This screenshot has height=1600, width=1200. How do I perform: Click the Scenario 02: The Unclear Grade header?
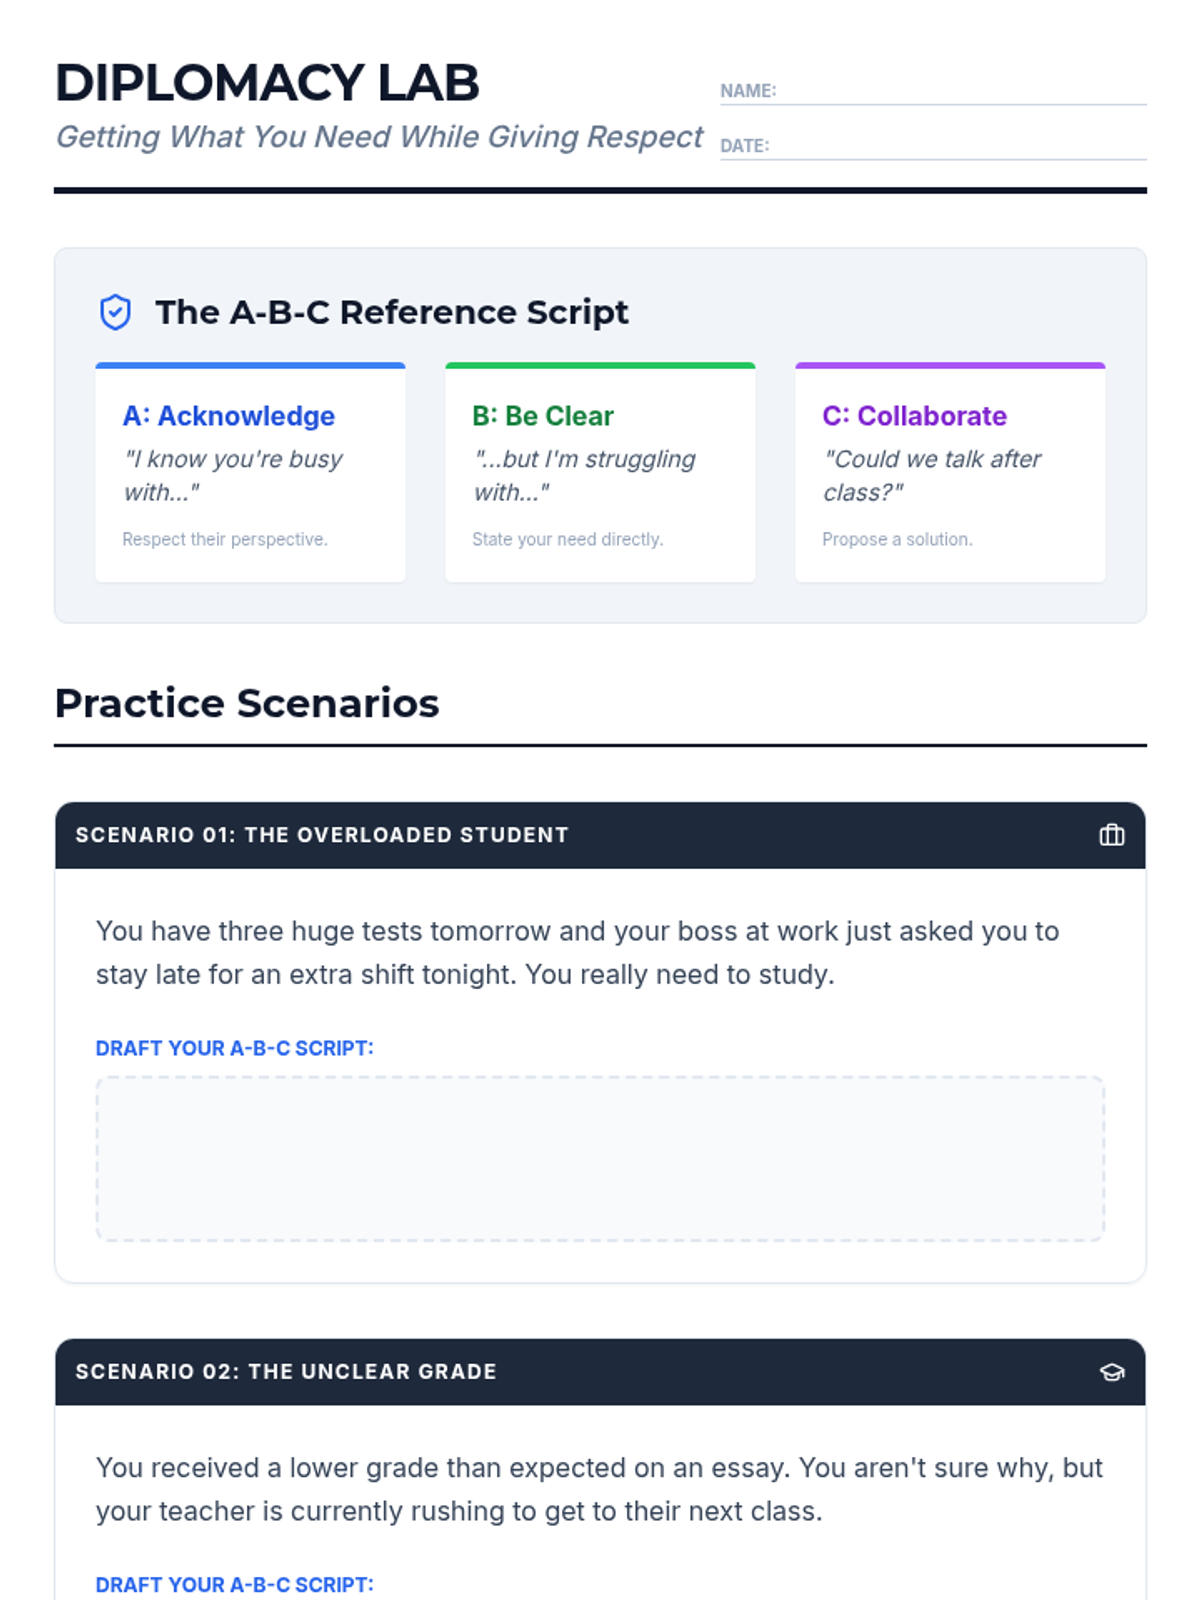coord(286,1372)
